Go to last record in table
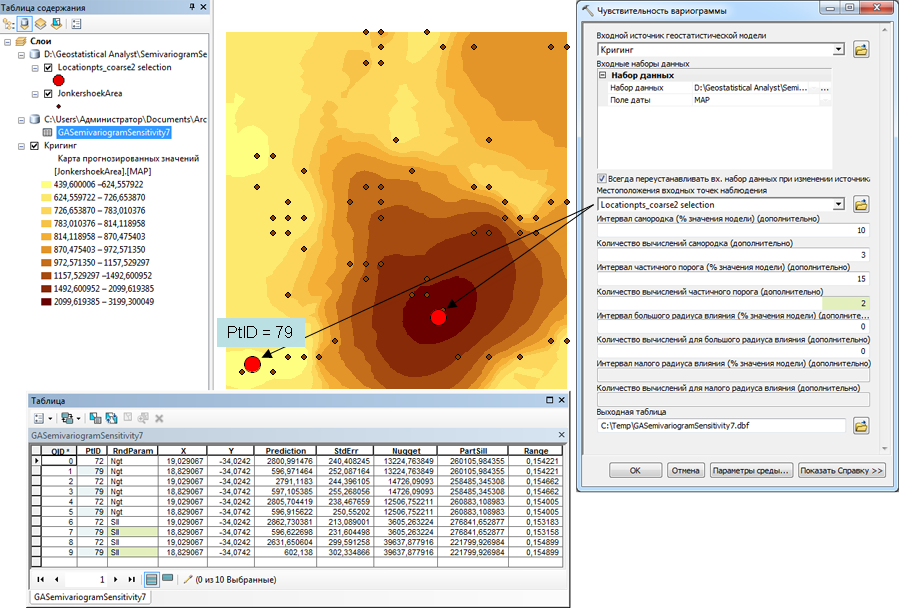This screenshot has width=899, height=608. pyautogui.click(x=132, y=579)
